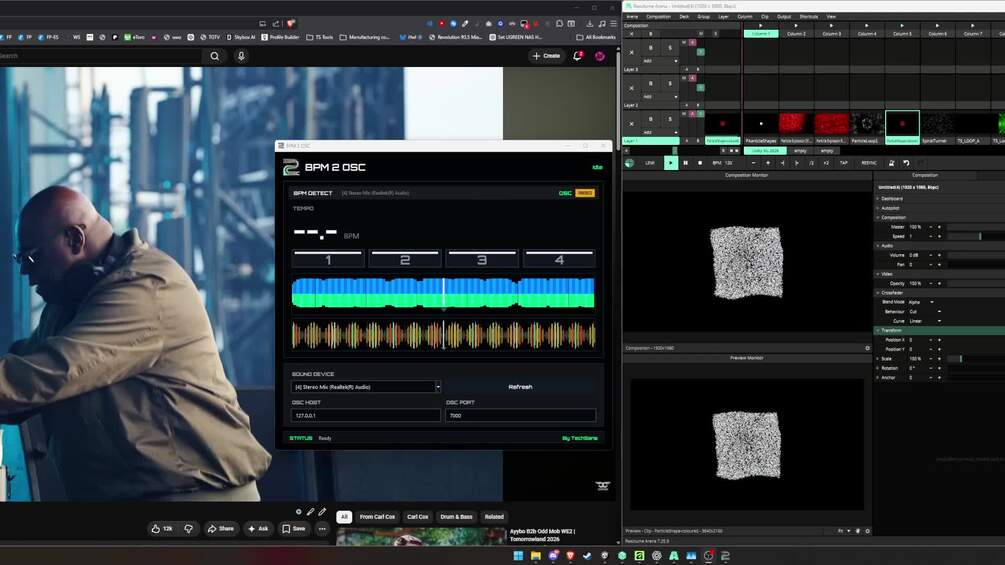Select the SpiralTunnel clip thumbnail
The image size is (1005, 565).
pos(937,124)
